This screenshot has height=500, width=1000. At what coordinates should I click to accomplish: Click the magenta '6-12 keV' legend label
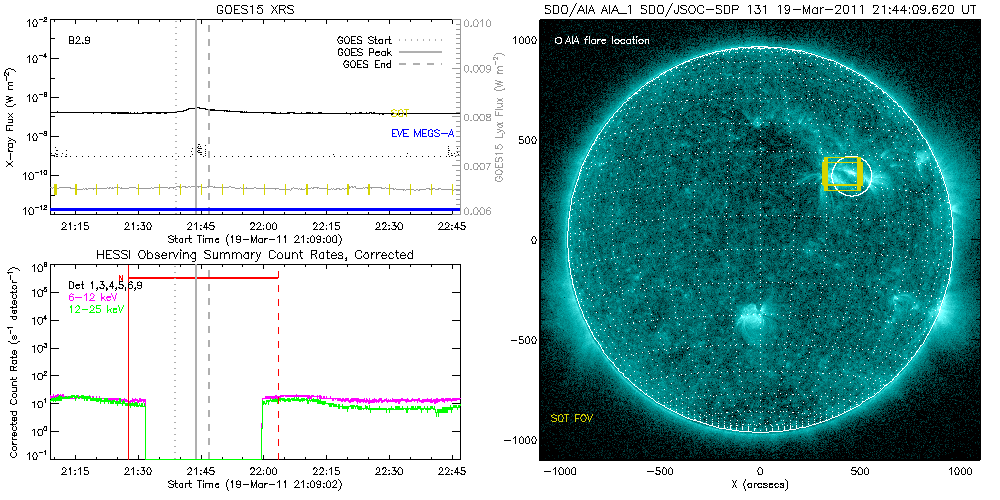pos(88,298)
